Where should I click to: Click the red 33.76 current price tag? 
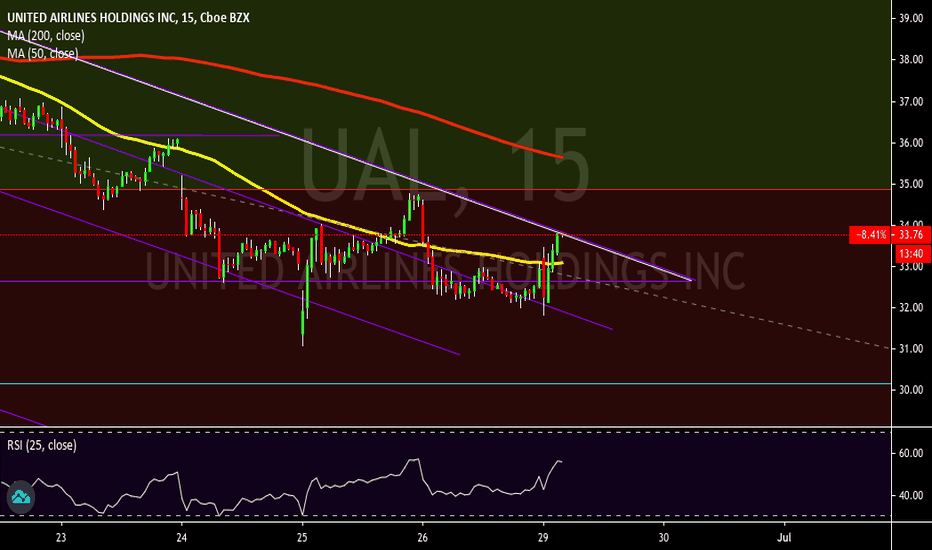(911, 235)
